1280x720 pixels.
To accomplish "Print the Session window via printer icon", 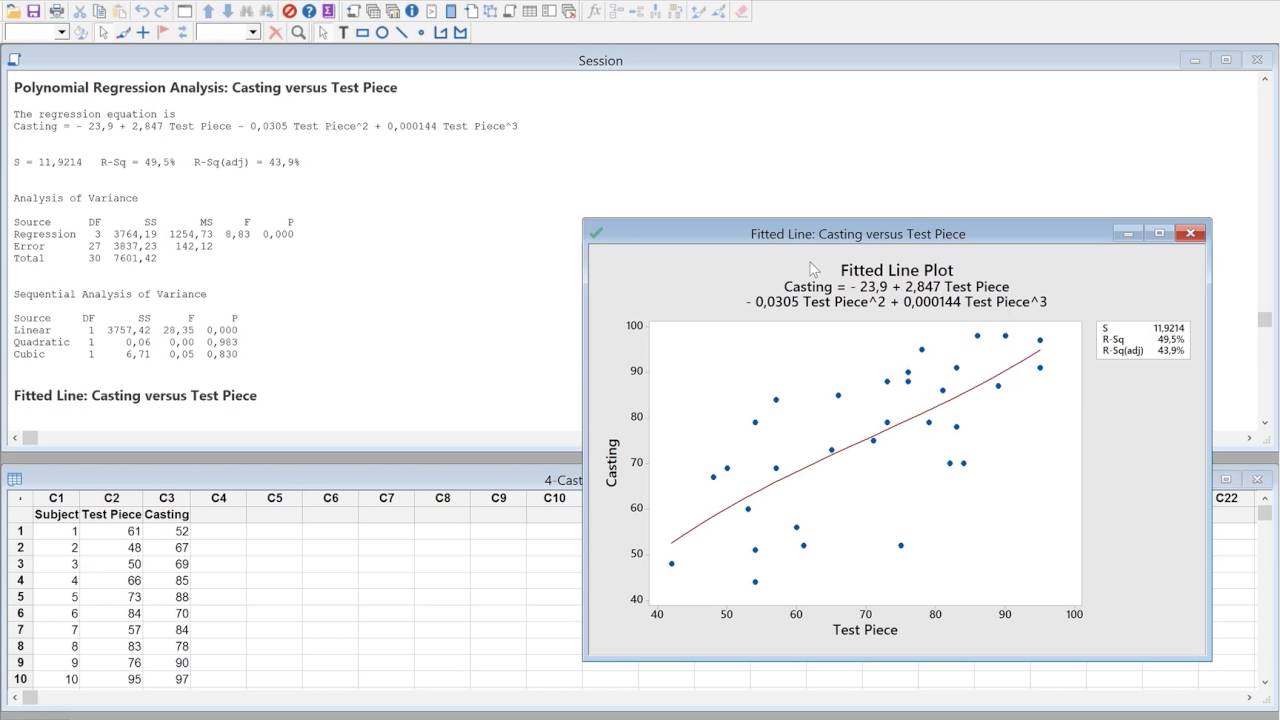I will pyautogui.click(x=57, y=11).
